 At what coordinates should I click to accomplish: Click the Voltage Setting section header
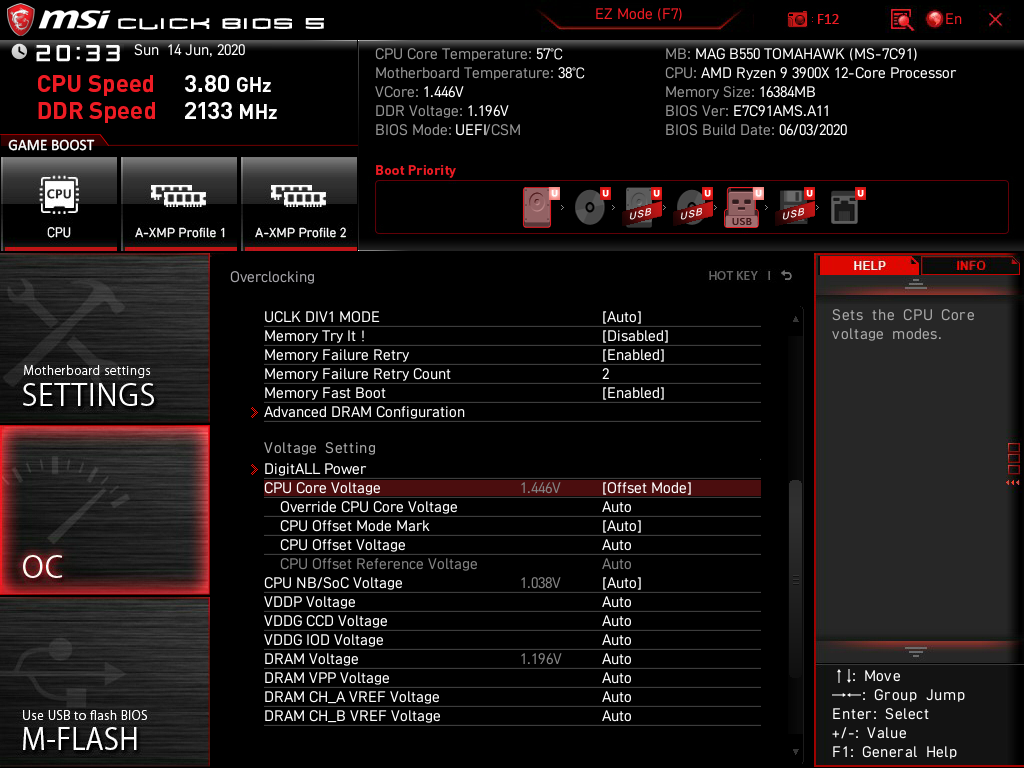(320, 448)
